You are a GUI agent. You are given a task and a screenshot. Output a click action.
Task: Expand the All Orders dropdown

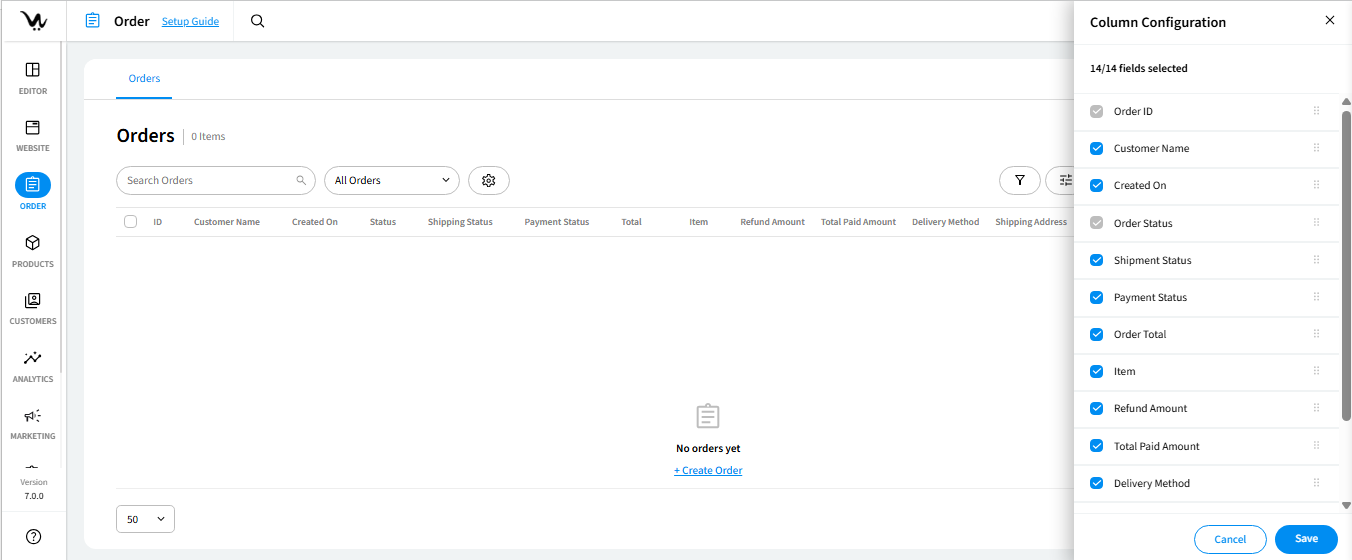pos(391,180)
